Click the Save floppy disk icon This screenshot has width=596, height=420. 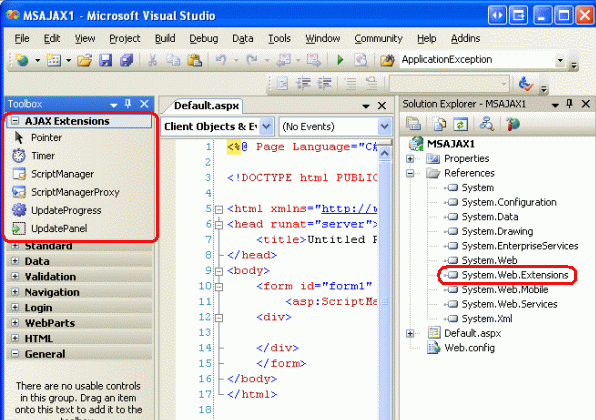(105, 60)
